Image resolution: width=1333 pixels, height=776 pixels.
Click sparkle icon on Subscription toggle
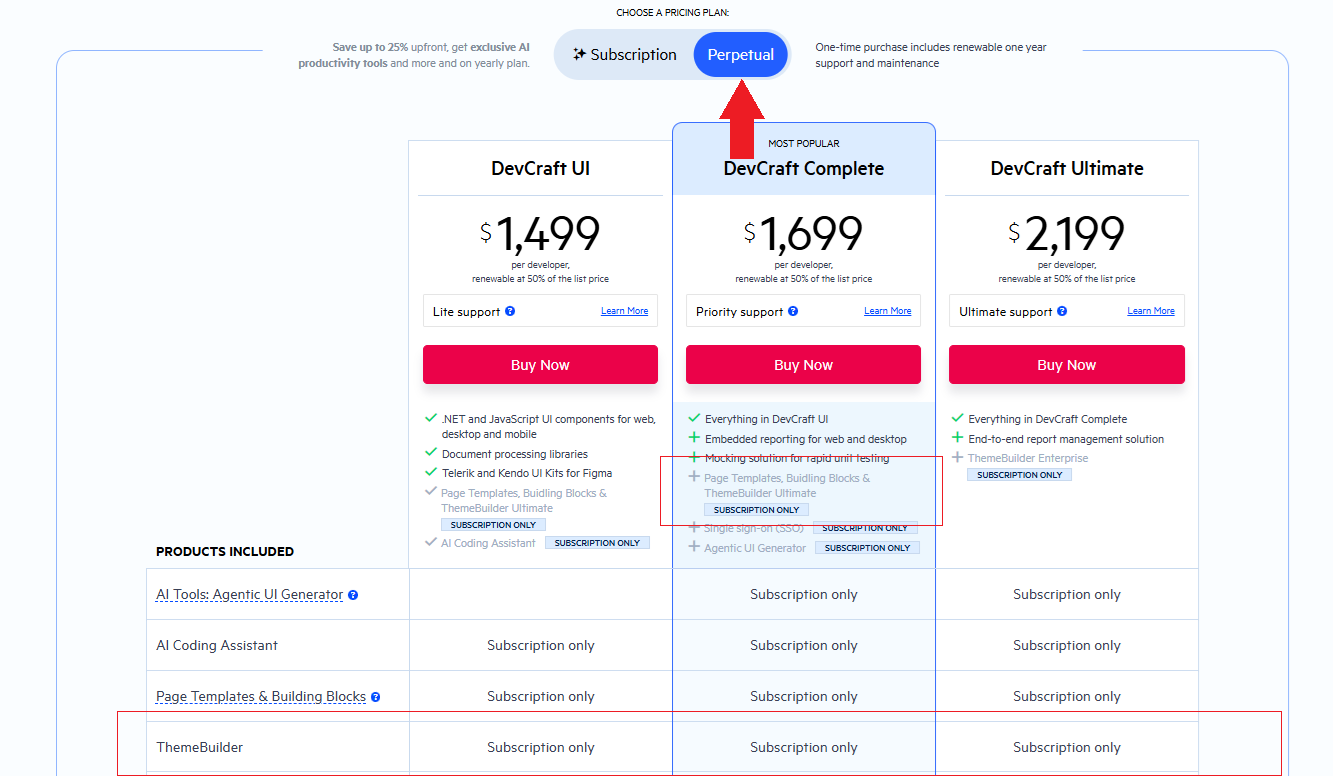coord(579,55)
